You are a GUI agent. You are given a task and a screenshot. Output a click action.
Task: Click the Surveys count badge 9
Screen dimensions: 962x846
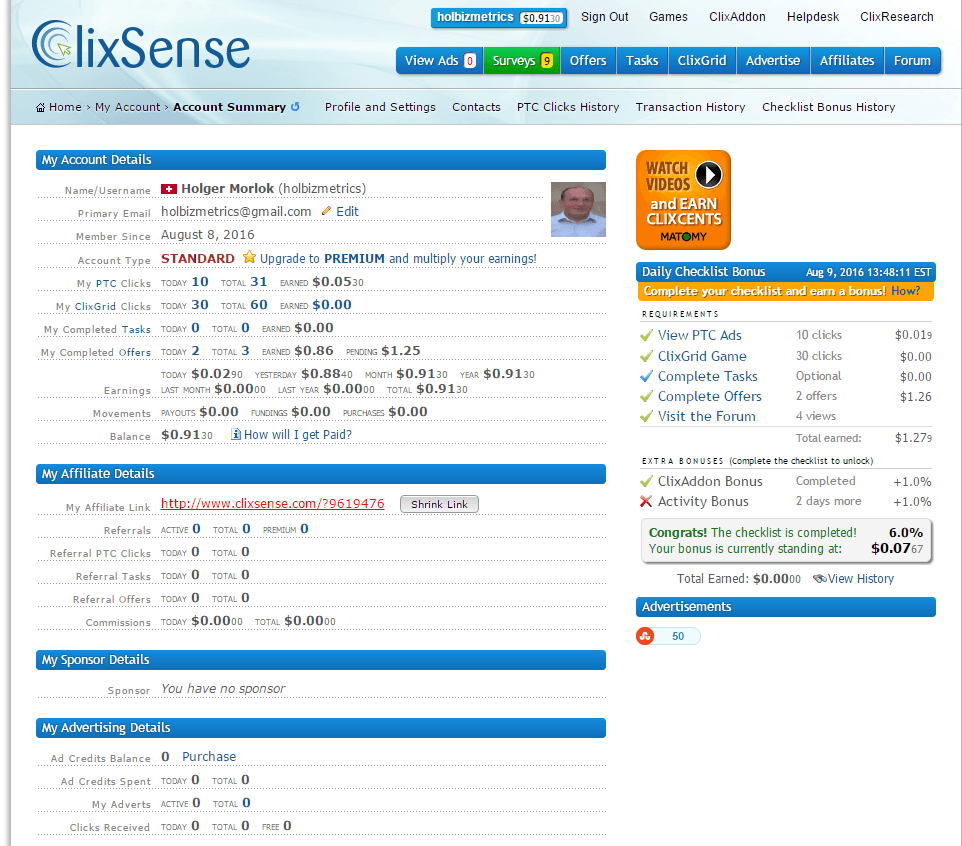(547, 61)
